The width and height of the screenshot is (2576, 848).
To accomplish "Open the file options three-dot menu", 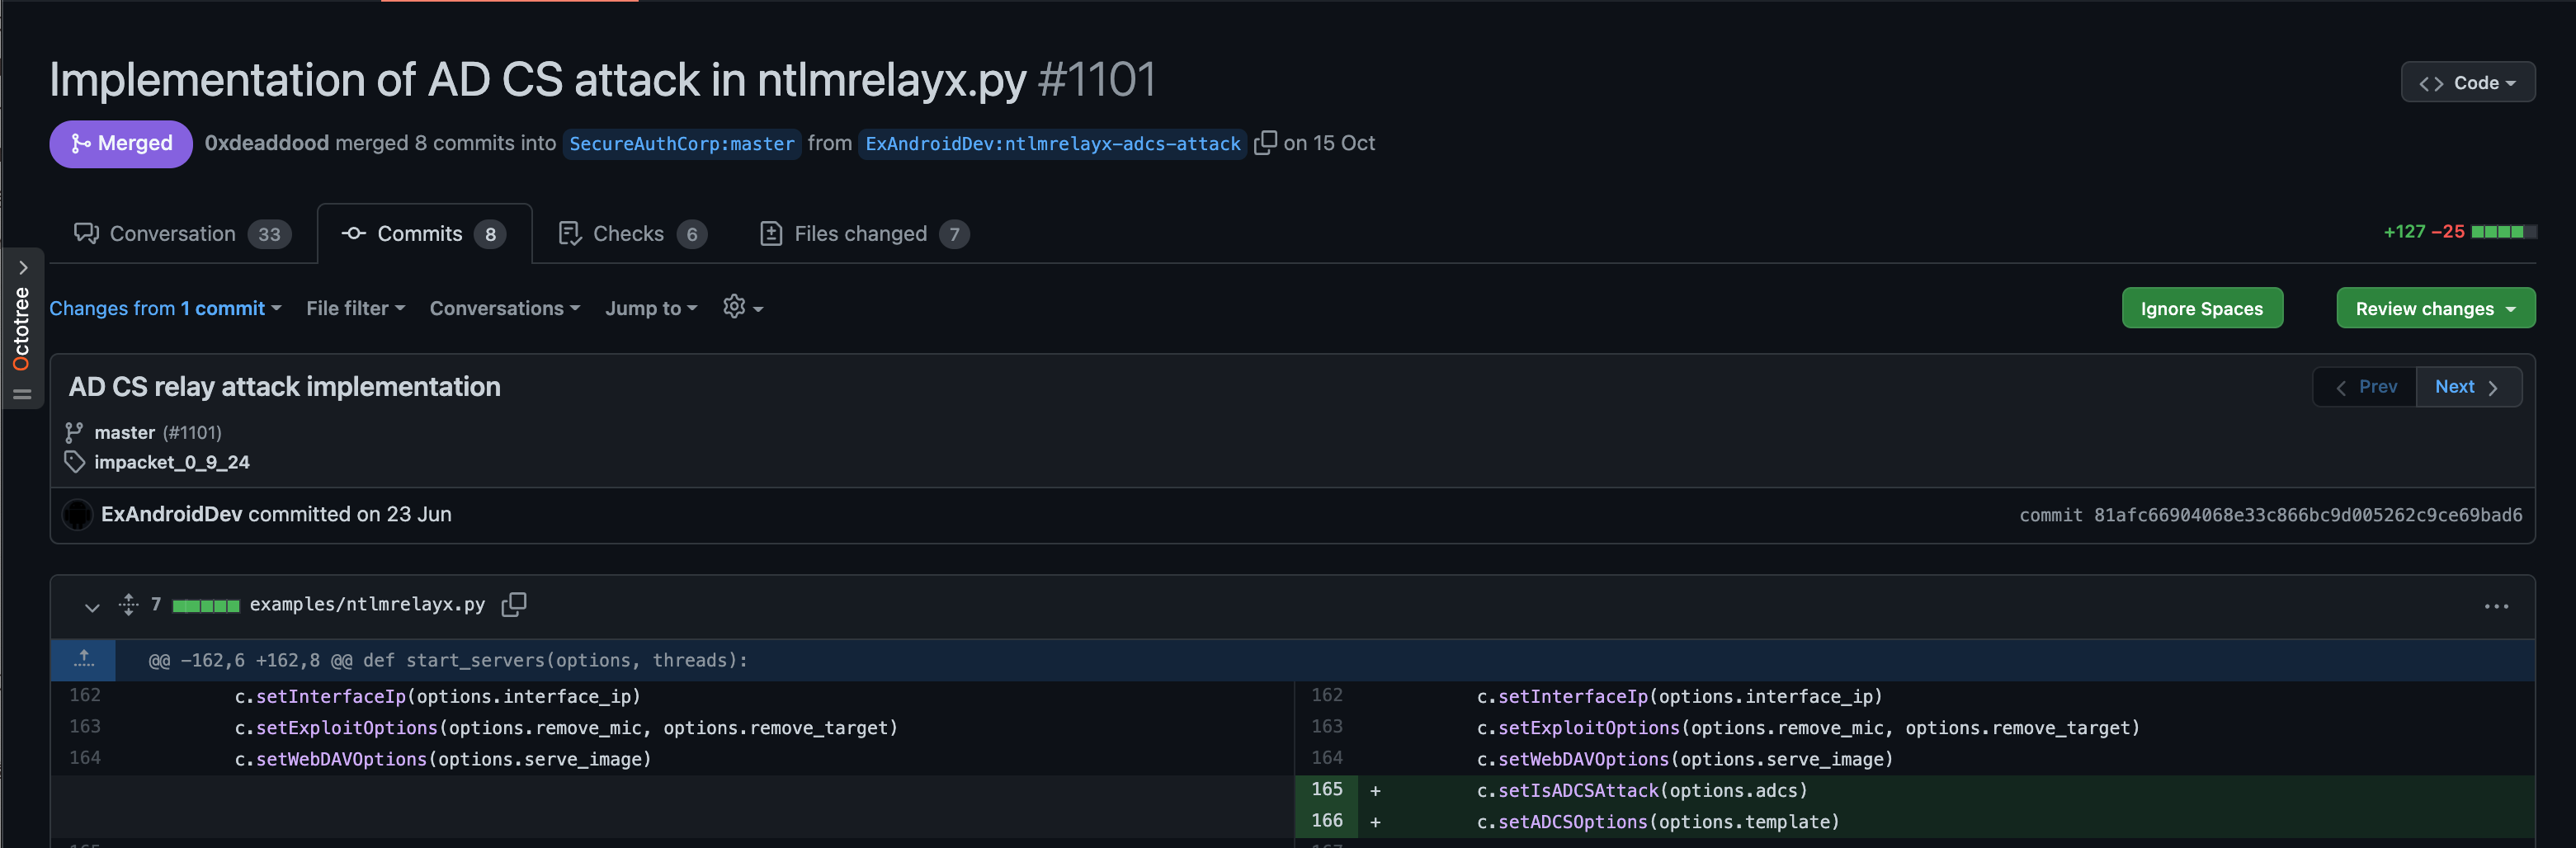I will coord(2496,606).
